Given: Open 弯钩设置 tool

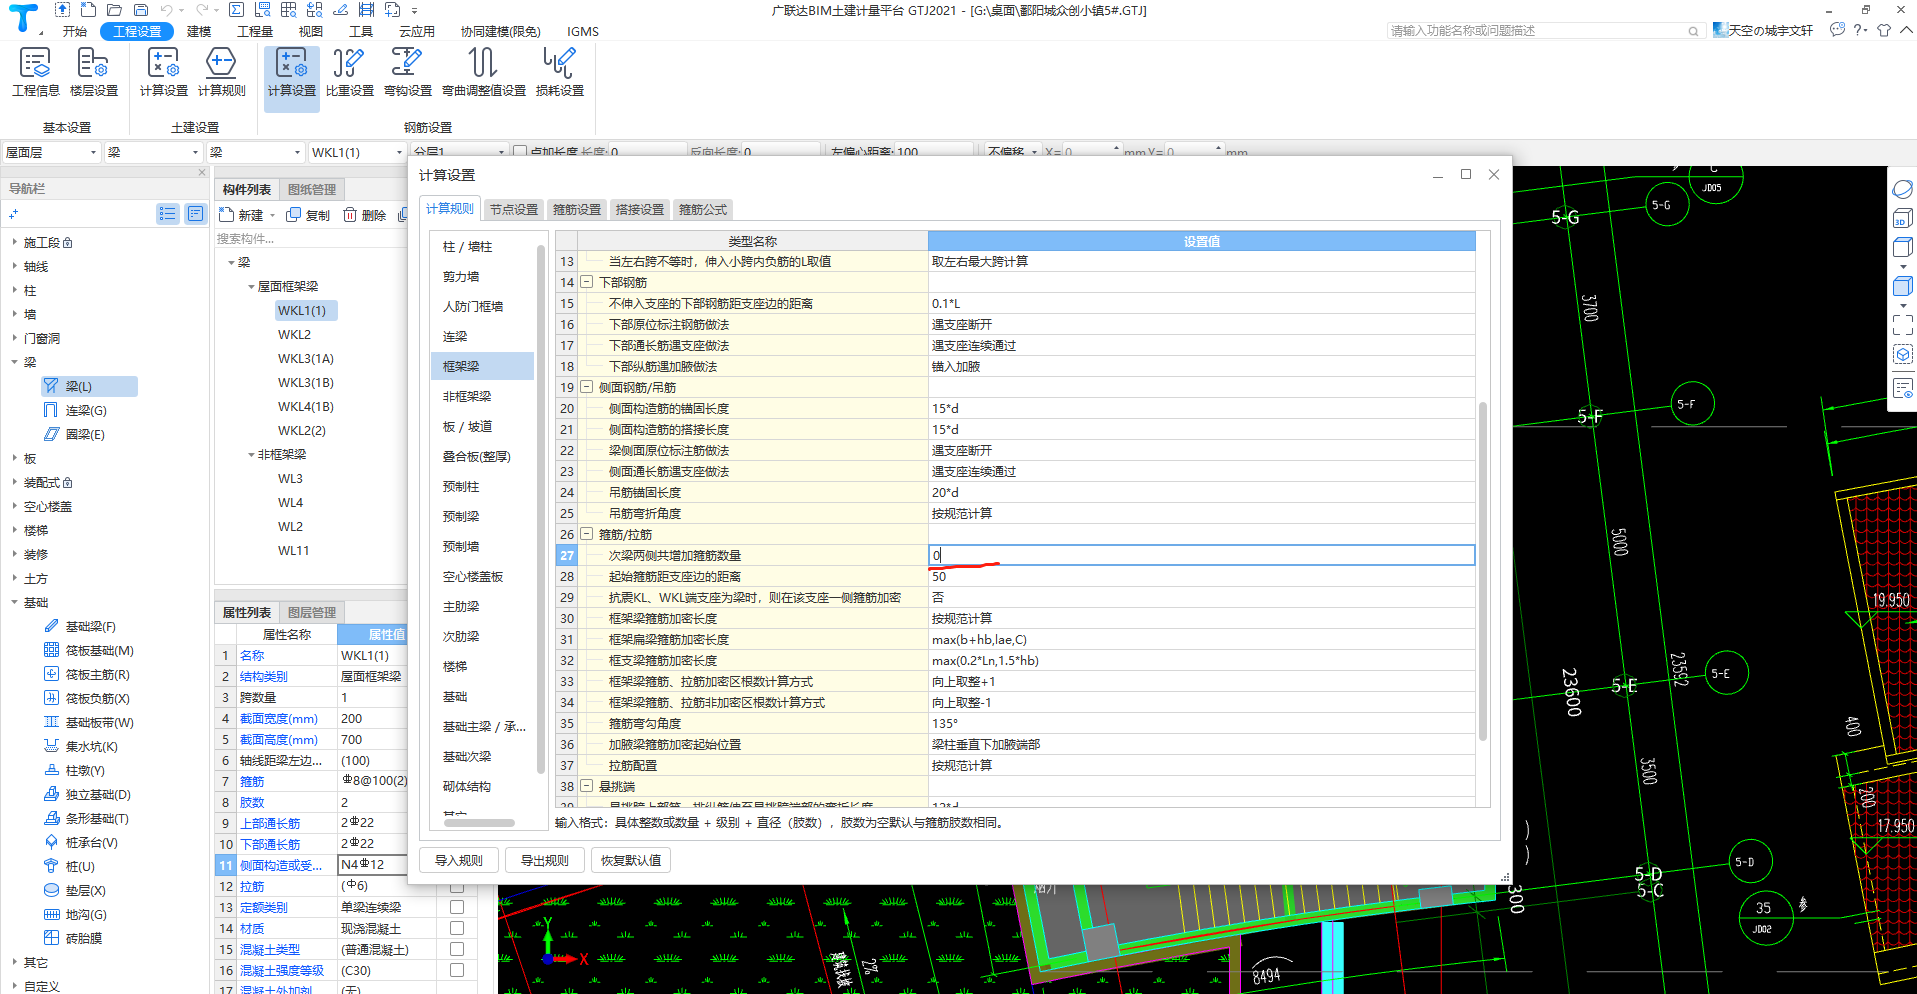Looking at the screenshot, I should click(407, 72).
